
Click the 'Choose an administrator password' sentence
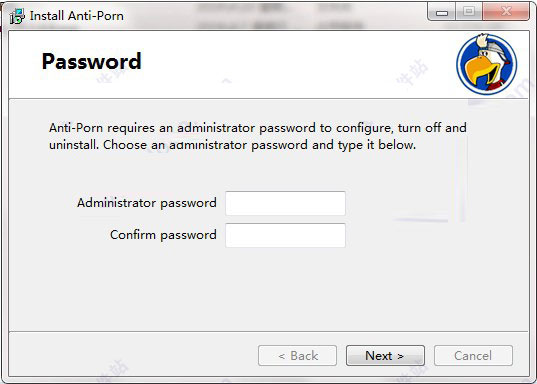click(260, 145)
